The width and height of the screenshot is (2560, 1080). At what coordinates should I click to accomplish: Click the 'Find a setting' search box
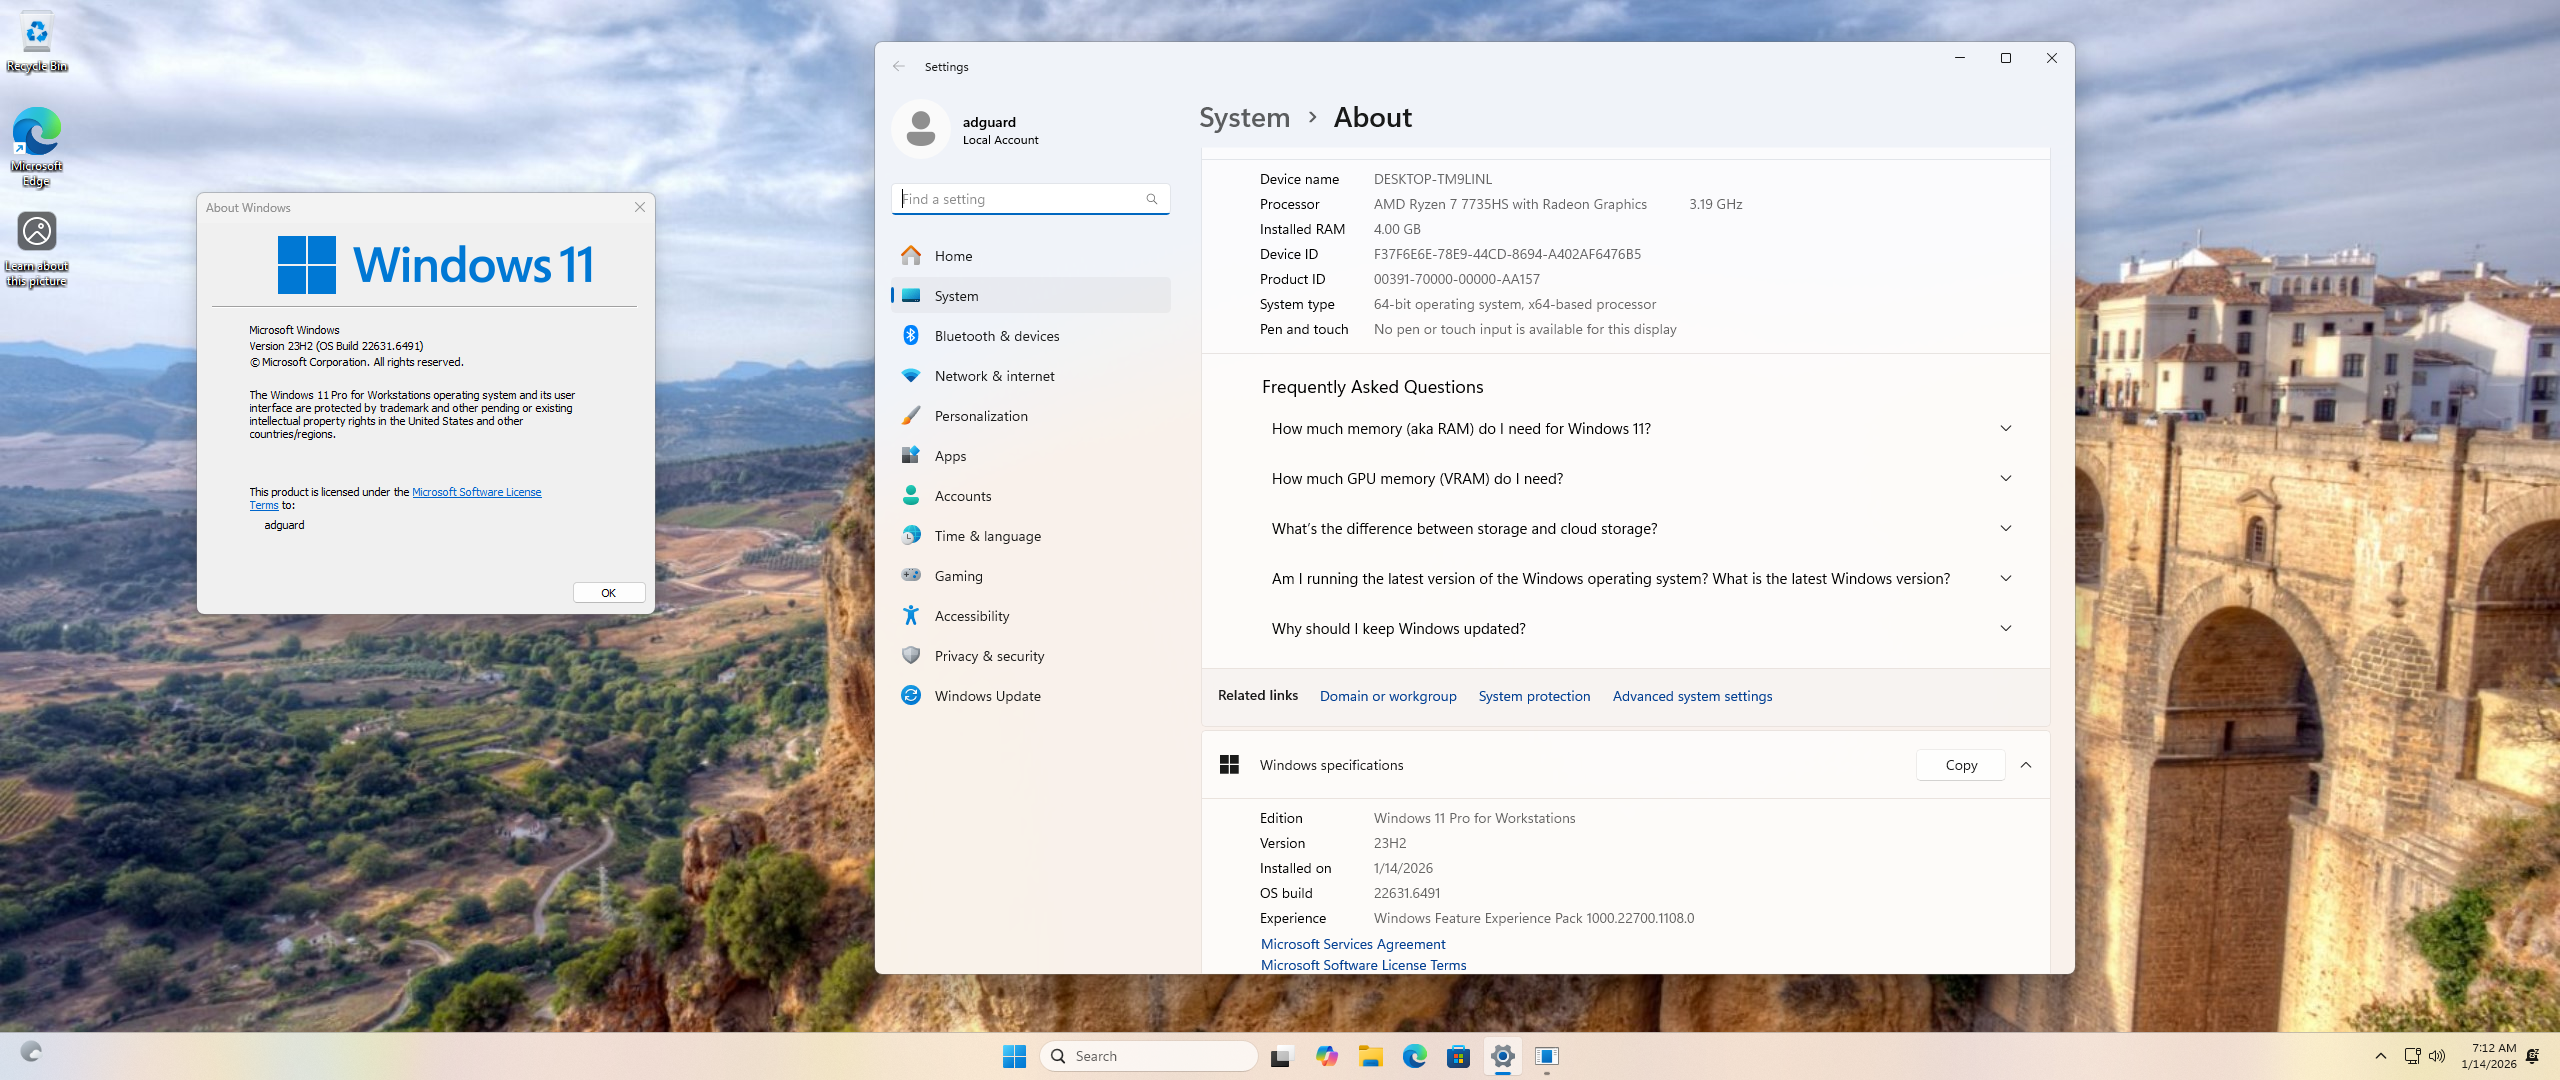(1020, 199)
